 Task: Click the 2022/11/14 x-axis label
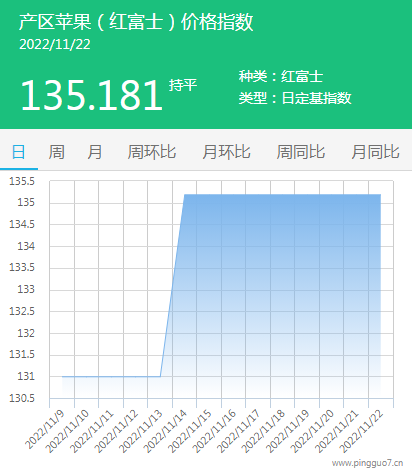pos(165,431)
